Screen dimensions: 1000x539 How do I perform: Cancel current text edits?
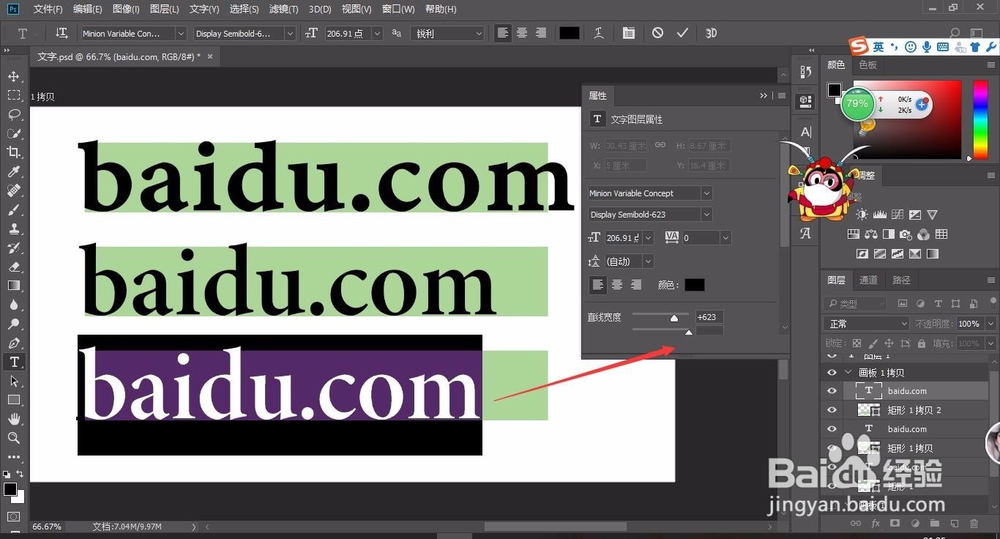point(658,33)
